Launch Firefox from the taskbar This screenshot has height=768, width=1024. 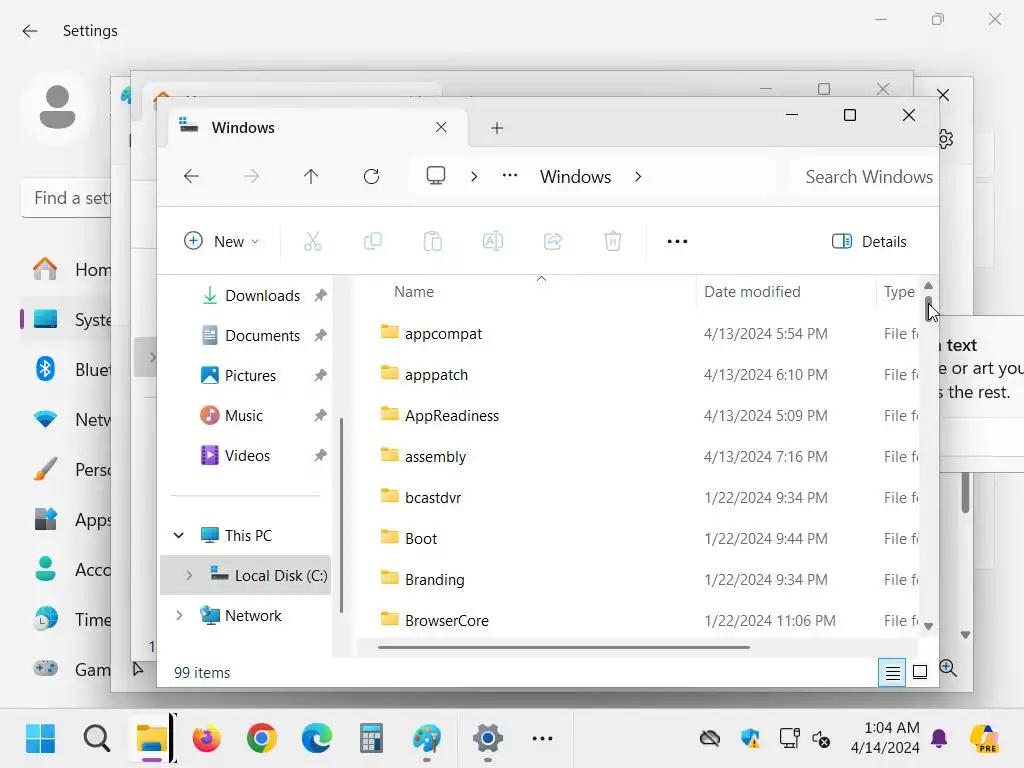coord(206,739)
